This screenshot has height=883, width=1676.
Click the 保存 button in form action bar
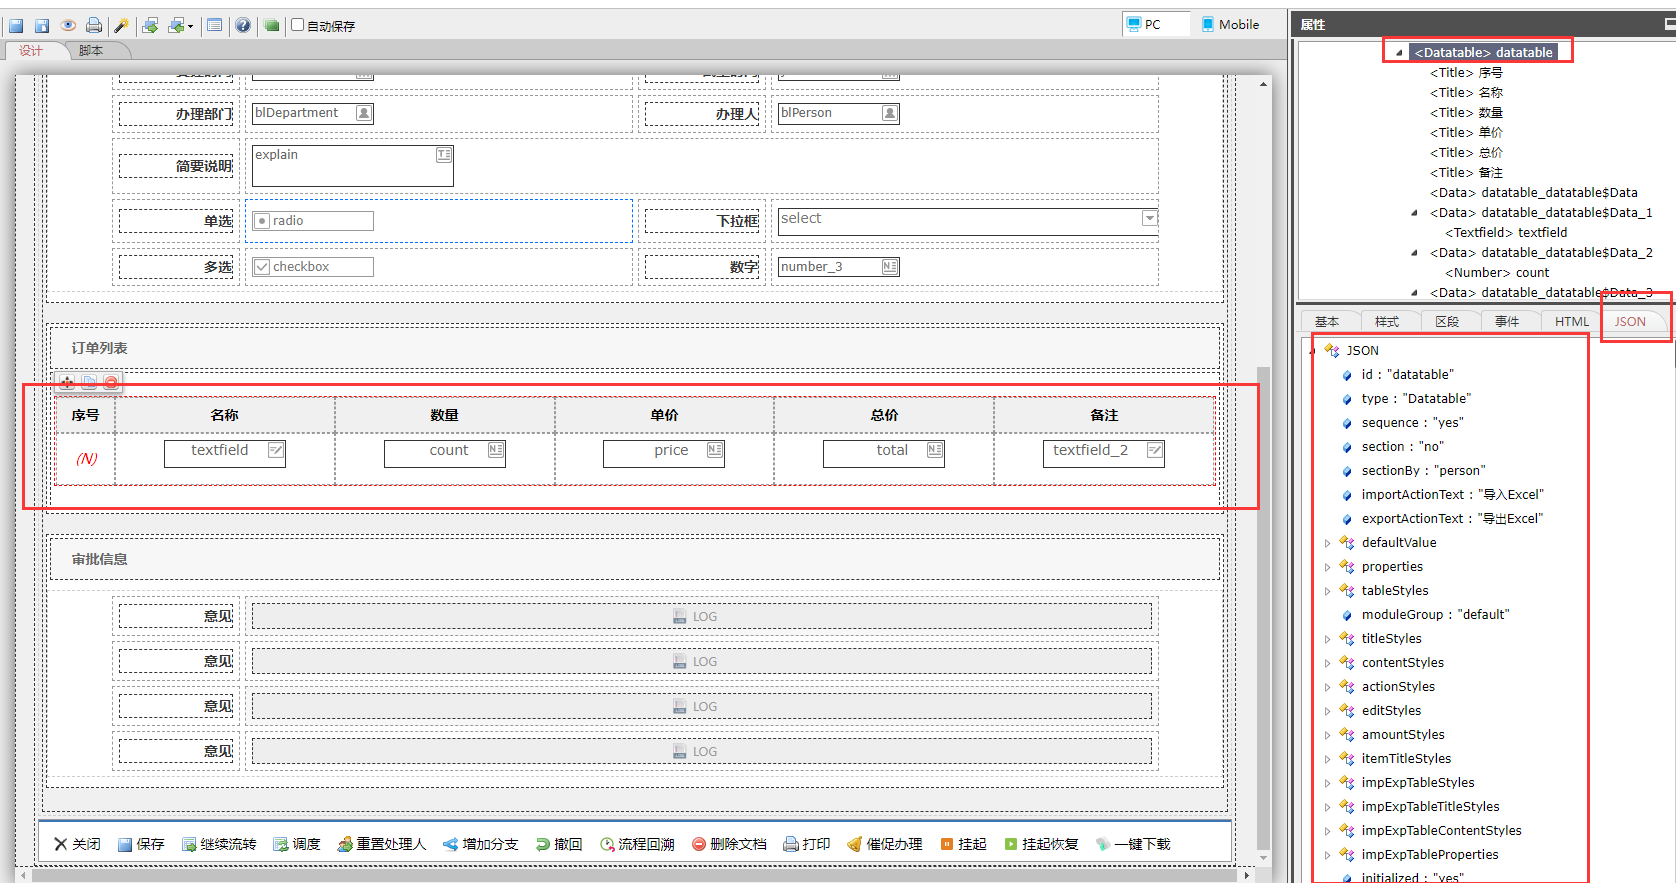click(x=141, y=844)
